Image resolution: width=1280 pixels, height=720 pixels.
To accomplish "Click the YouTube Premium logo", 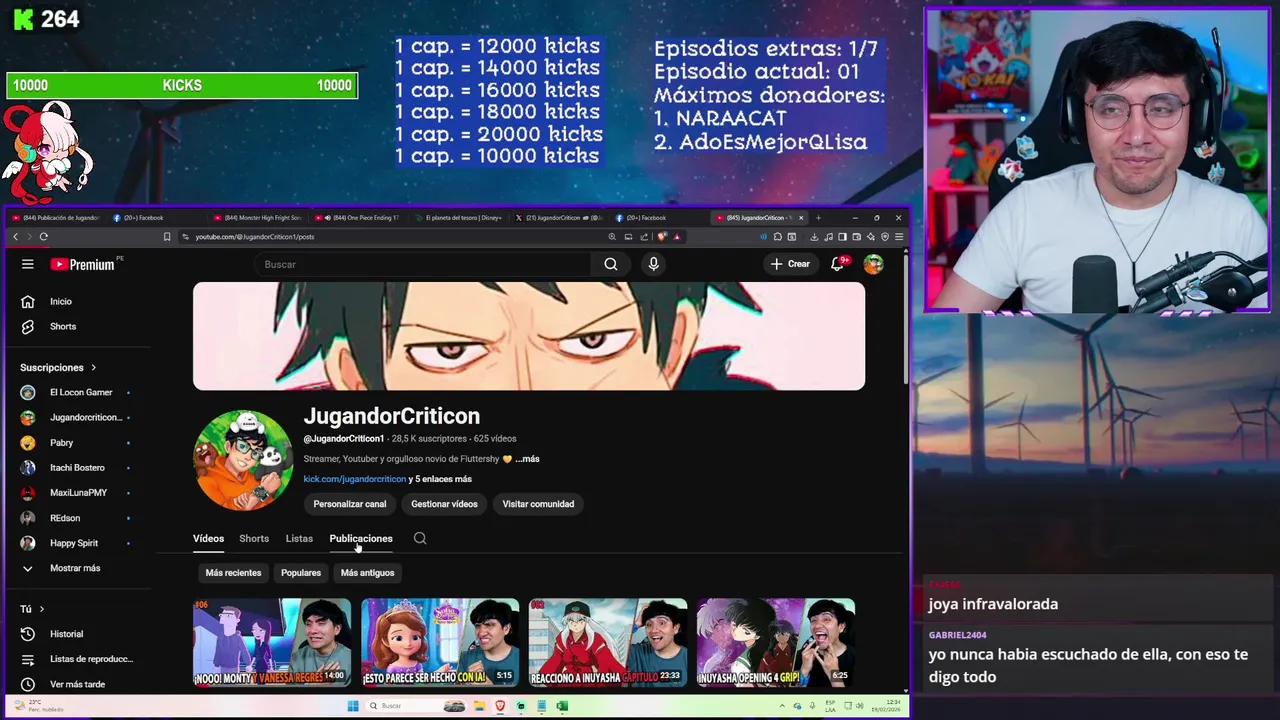I will (x=83, y=264).
